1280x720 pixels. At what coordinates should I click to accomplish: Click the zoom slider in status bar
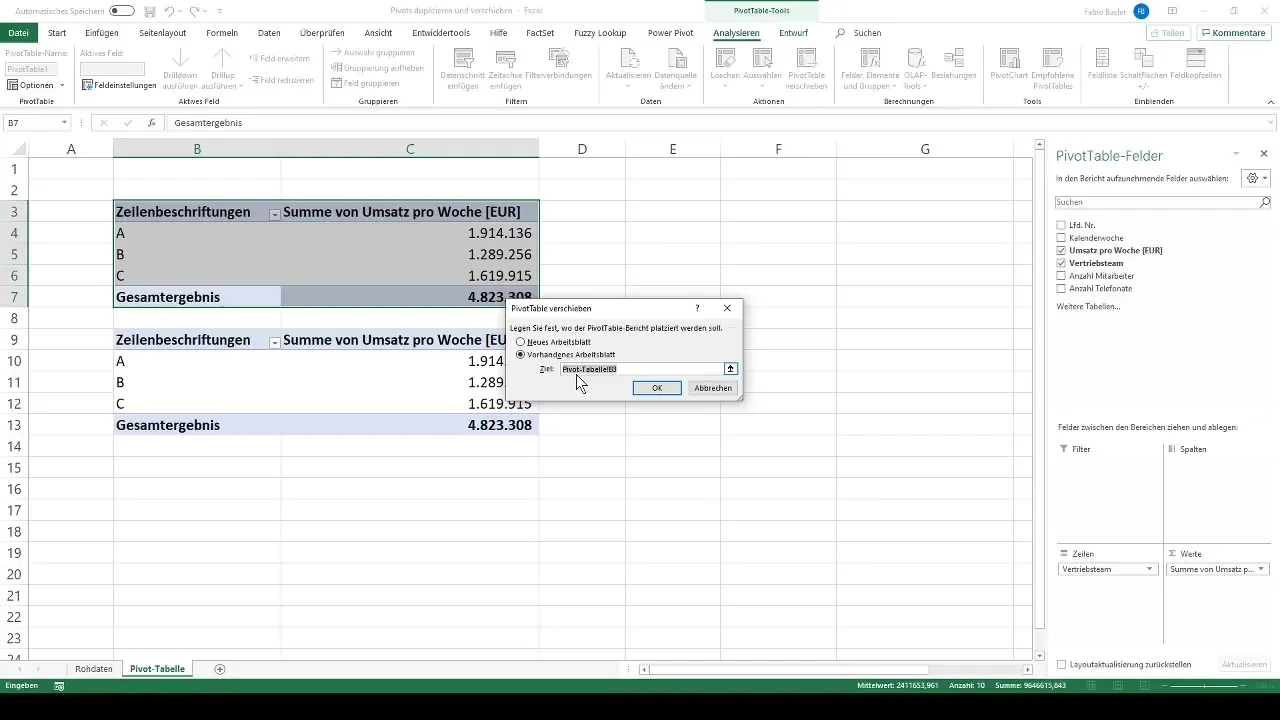pos(1206,686)
